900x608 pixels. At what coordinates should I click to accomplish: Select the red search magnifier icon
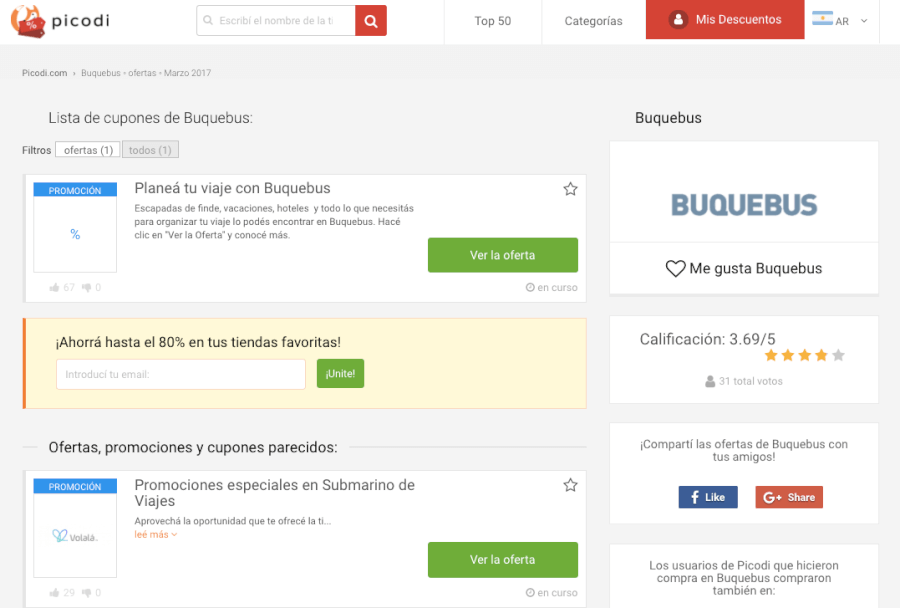pyautogui.click(x=370, y=20)
